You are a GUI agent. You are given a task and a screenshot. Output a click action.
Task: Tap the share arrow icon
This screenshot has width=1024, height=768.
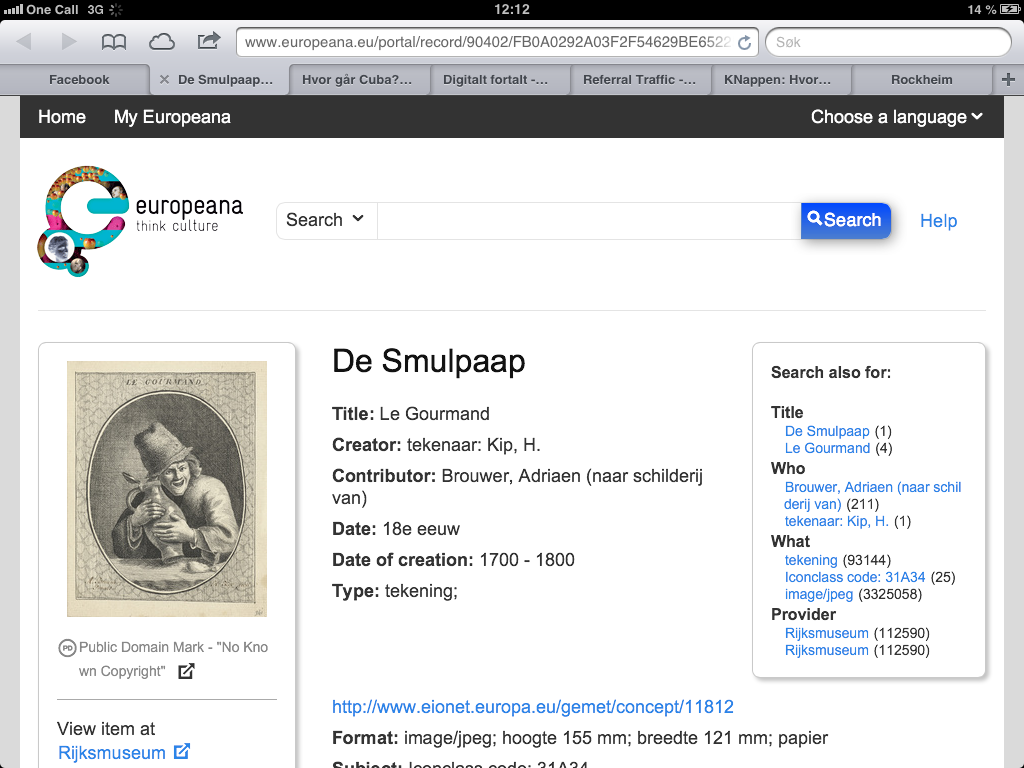point(208,41)
